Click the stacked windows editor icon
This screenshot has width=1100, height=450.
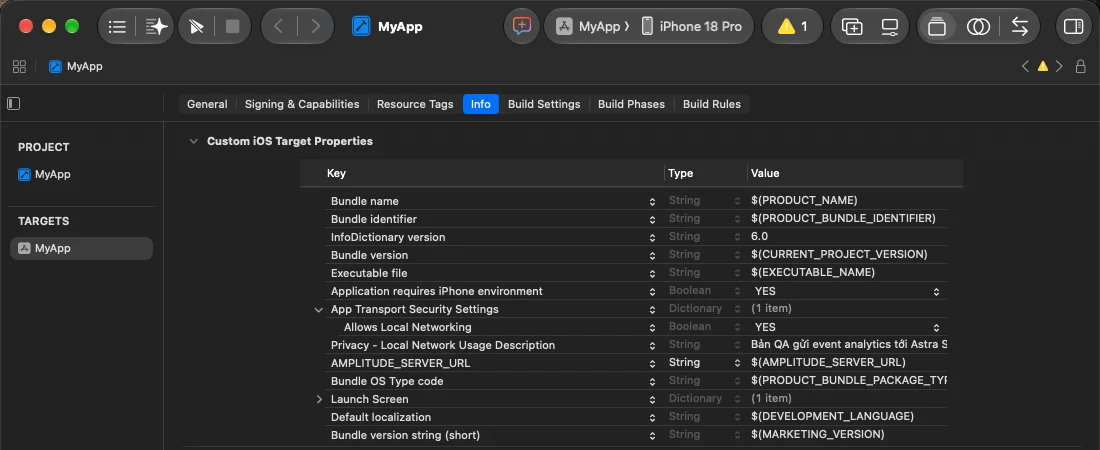[x=937, y=27]
